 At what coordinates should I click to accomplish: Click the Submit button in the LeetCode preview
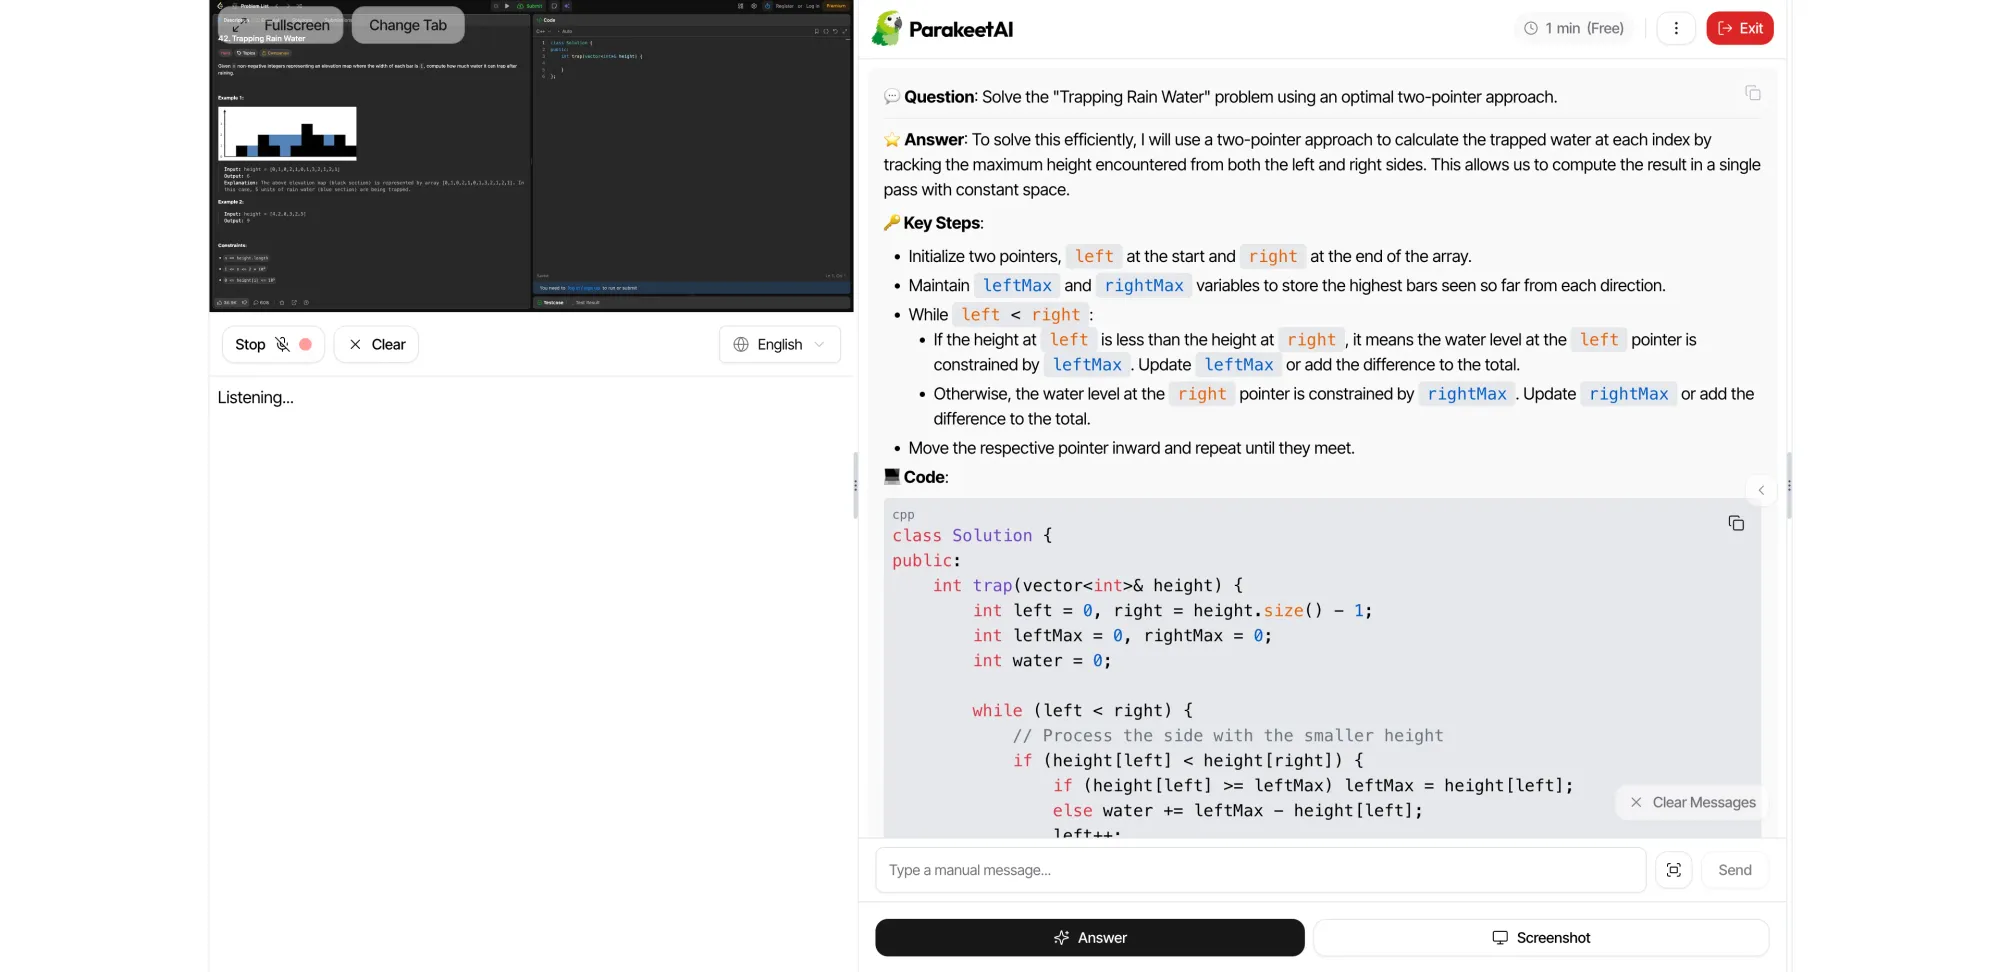[529, 6]
